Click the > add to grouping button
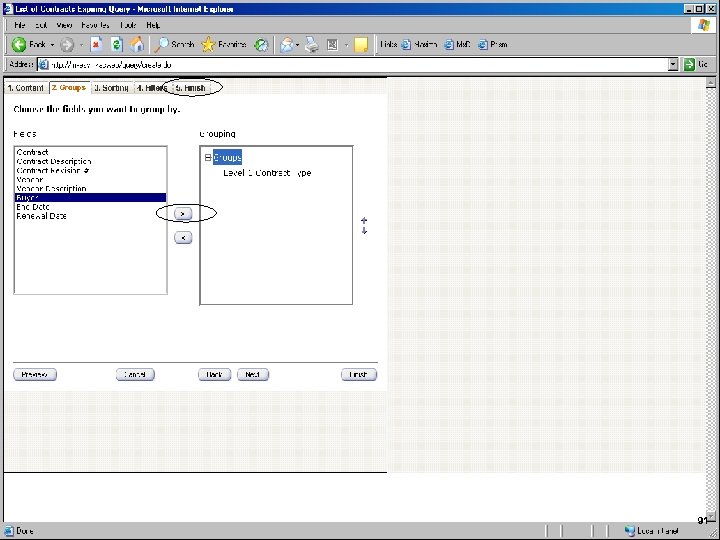This screenshot has height=540, width=720. point(183,214)
